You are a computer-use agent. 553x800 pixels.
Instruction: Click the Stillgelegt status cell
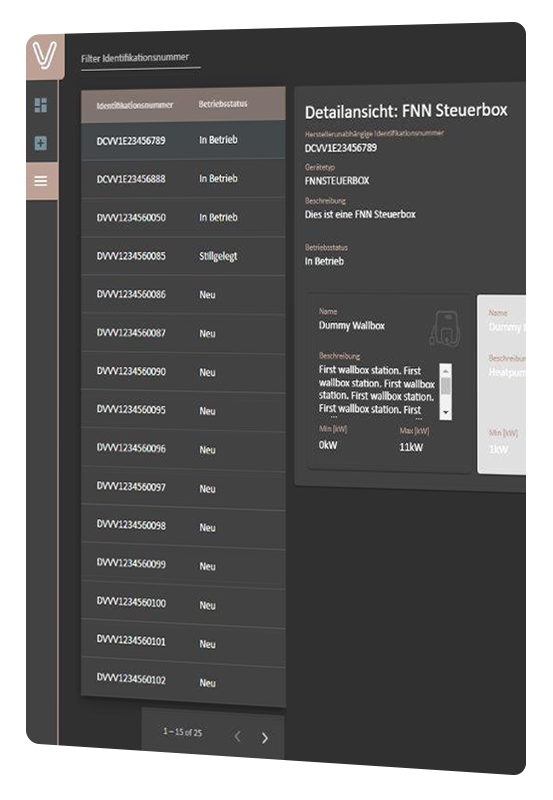[x=218, y=256]
